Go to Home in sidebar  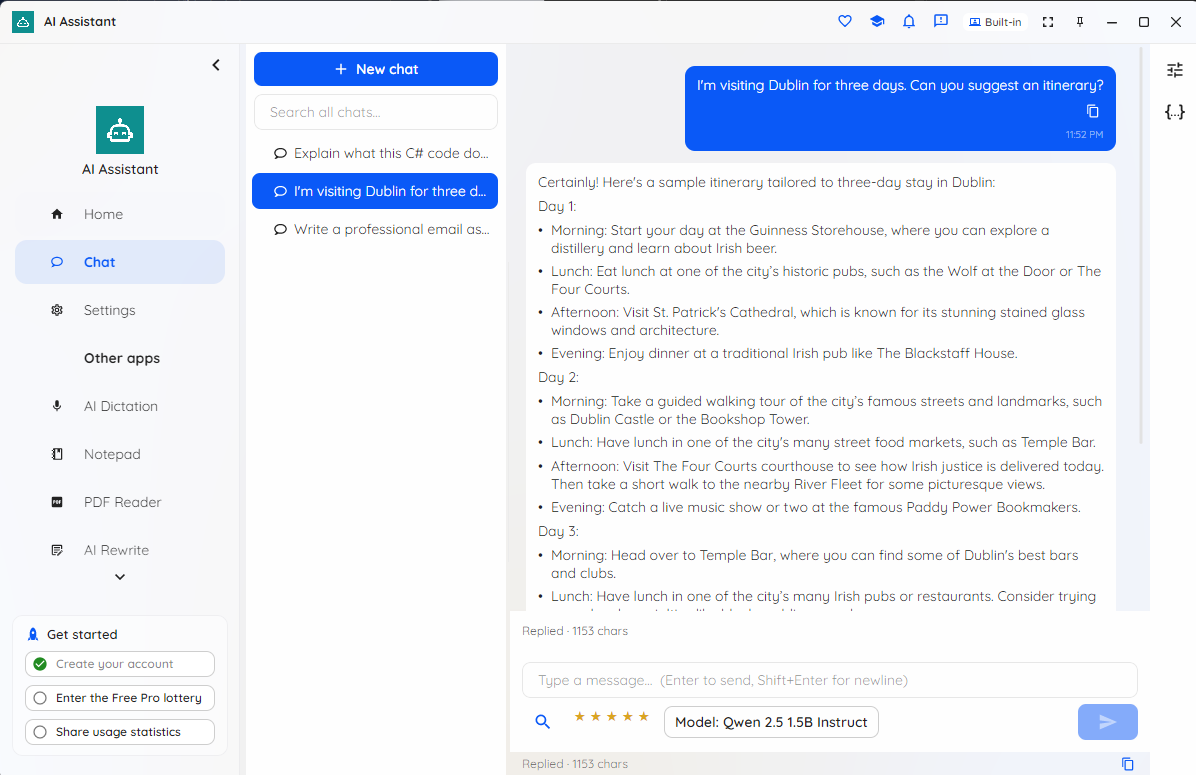[x=120, y=214]
